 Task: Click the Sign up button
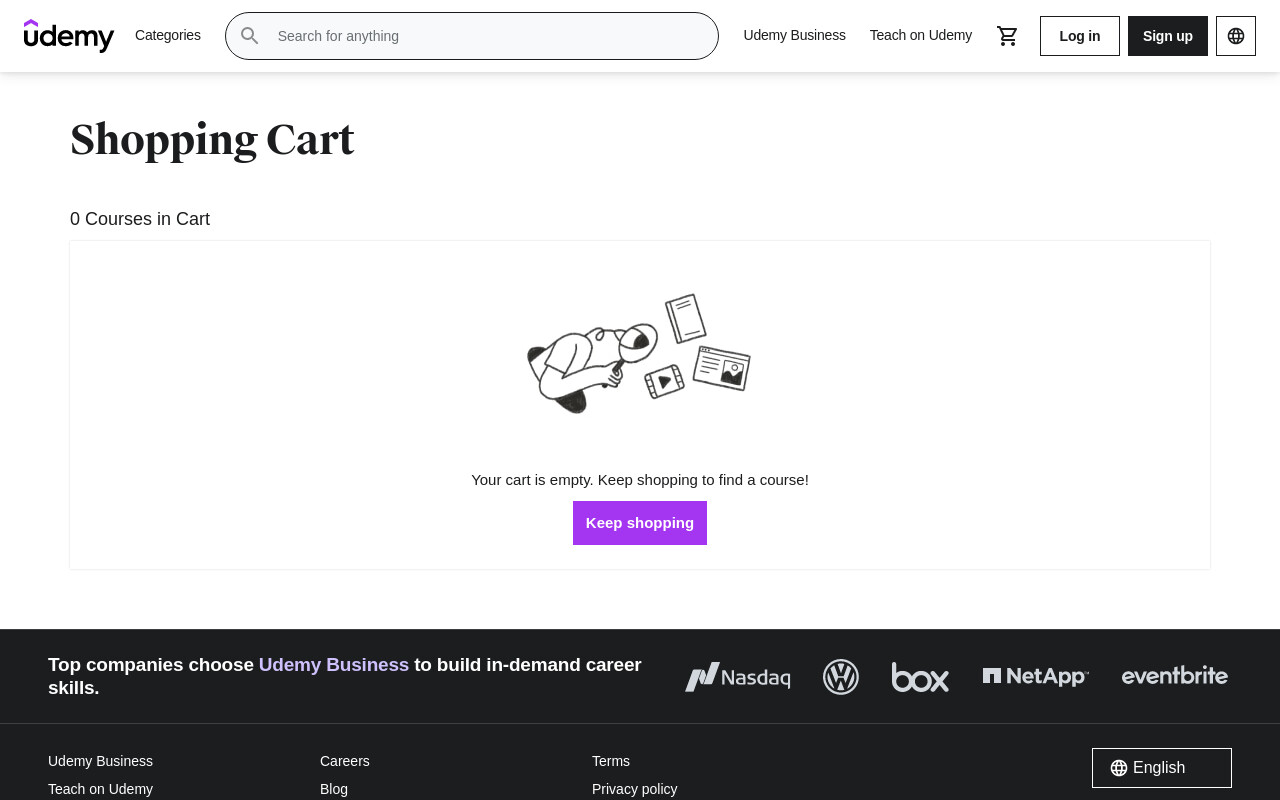tap(1168, 36)
